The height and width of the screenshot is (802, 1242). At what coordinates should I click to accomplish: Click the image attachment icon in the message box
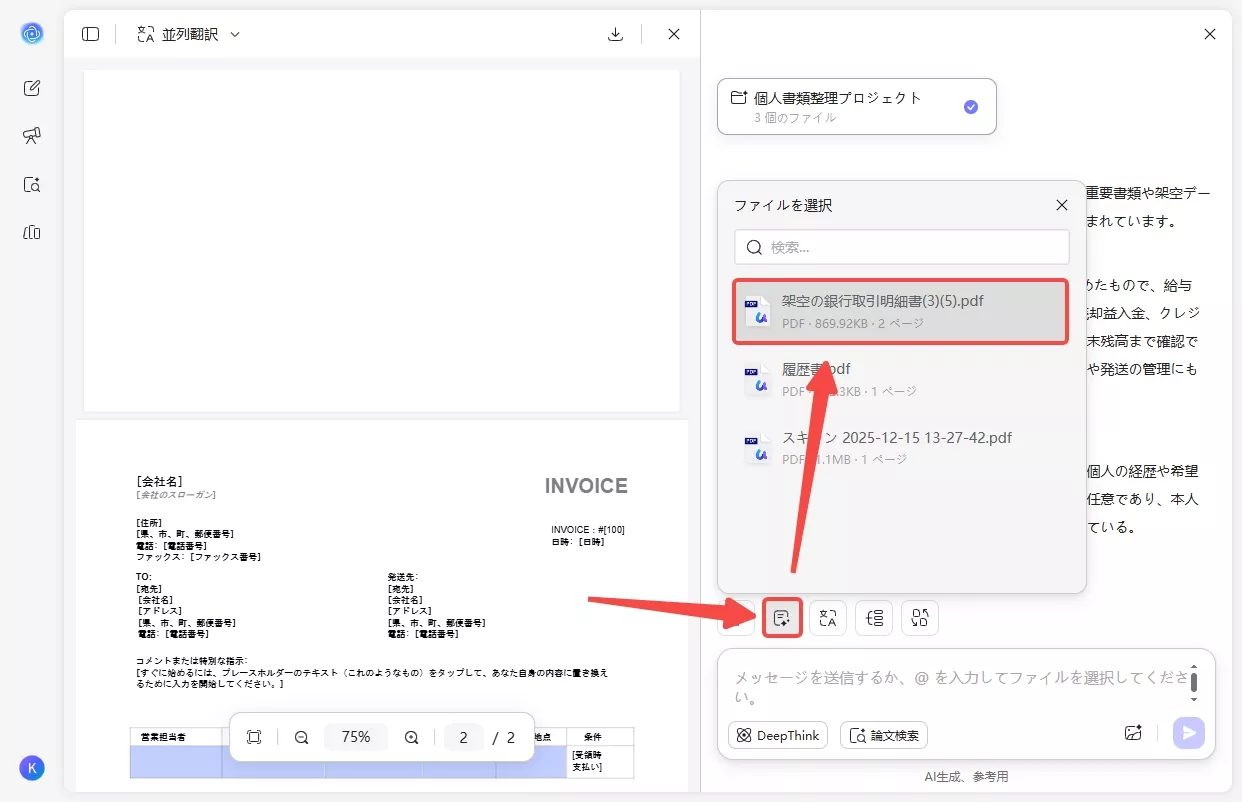tap(1133, 732)
